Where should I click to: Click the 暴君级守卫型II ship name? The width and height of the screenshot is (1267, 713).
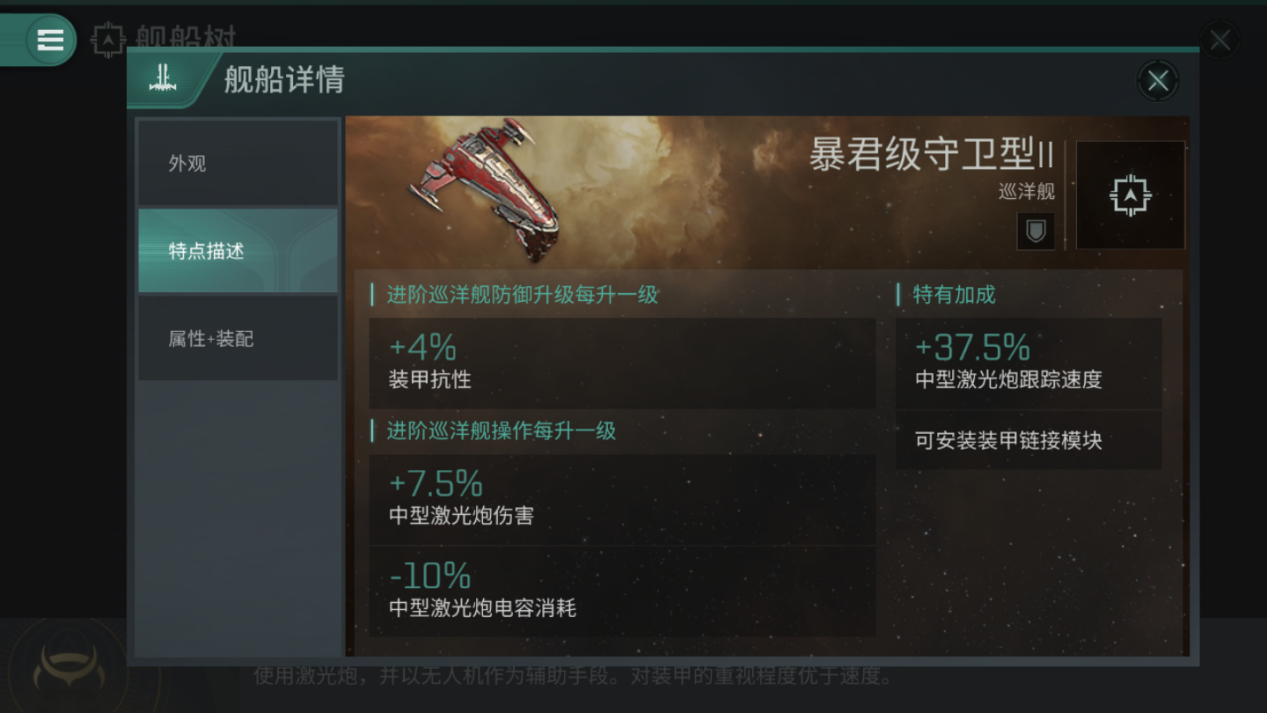click(932, 155)
